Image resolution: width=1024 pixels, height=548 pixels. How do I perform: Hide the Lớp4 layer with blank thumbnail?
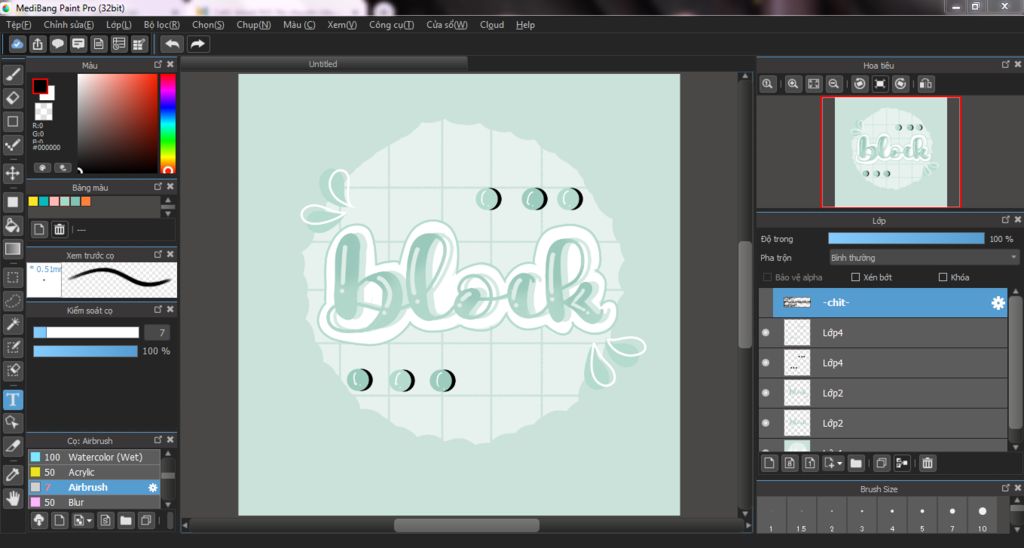click(x=766, y=332)
